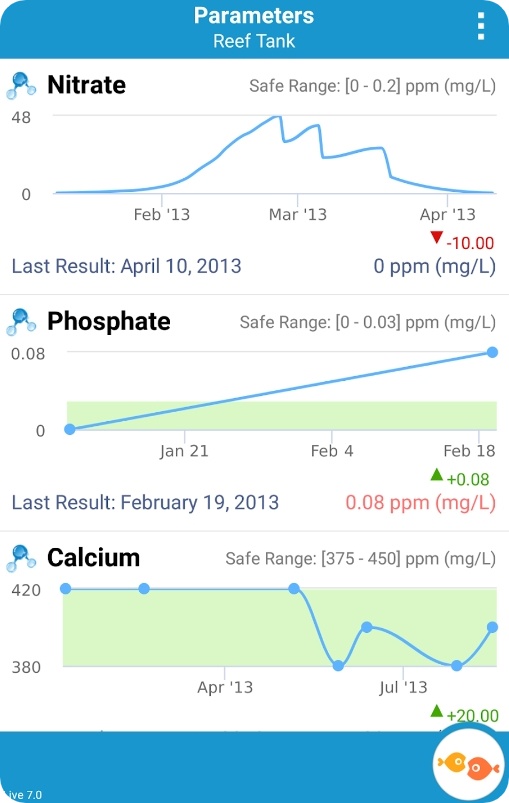Open the Calcium parameter heading
The width and height of the screenshot is (509, 803).
93,558
